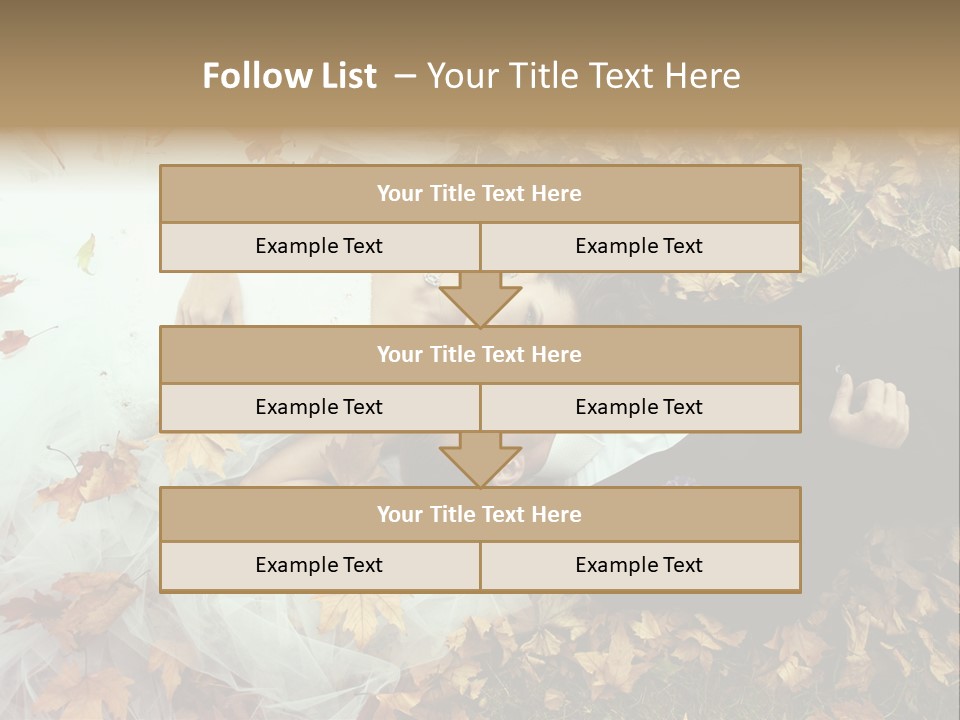960x720 pixels.
Task: Click the brown banner left of the title
Action: point(90,70)
